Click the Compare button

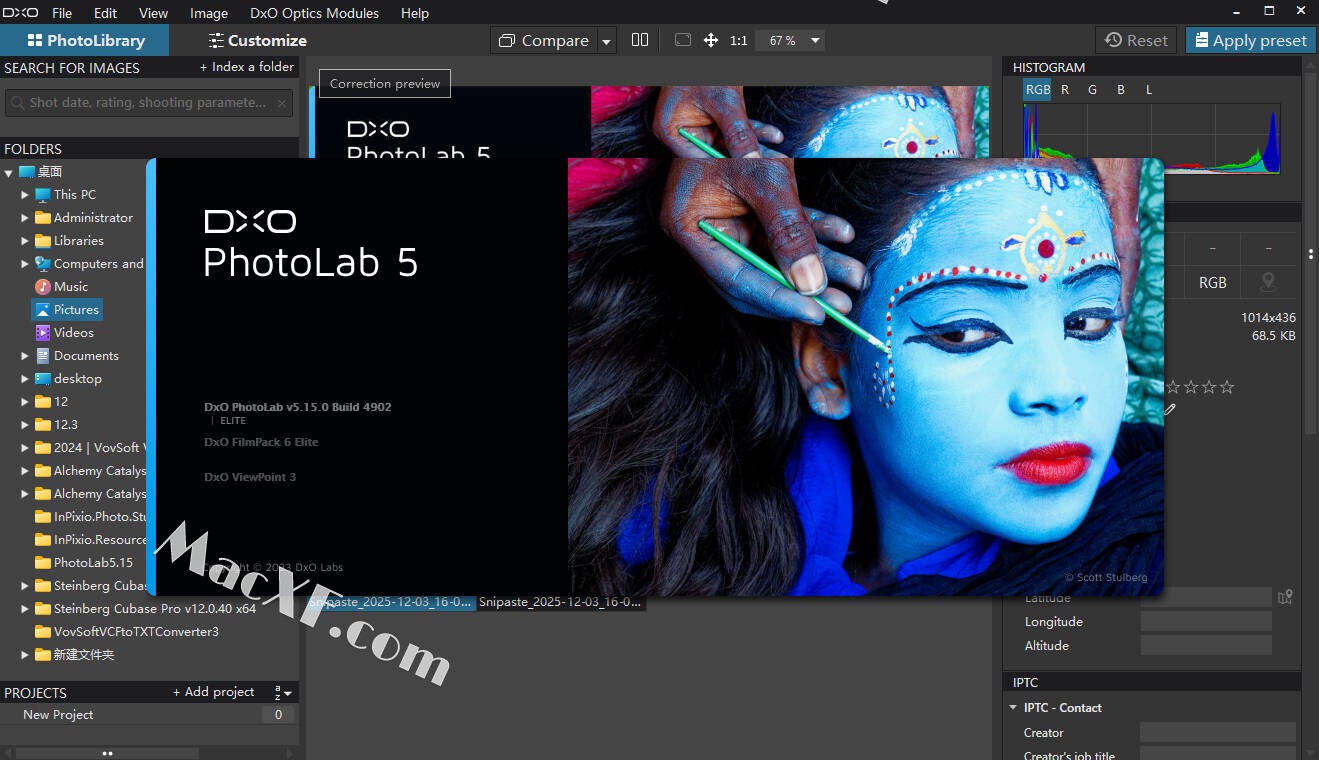coord(545,41)
